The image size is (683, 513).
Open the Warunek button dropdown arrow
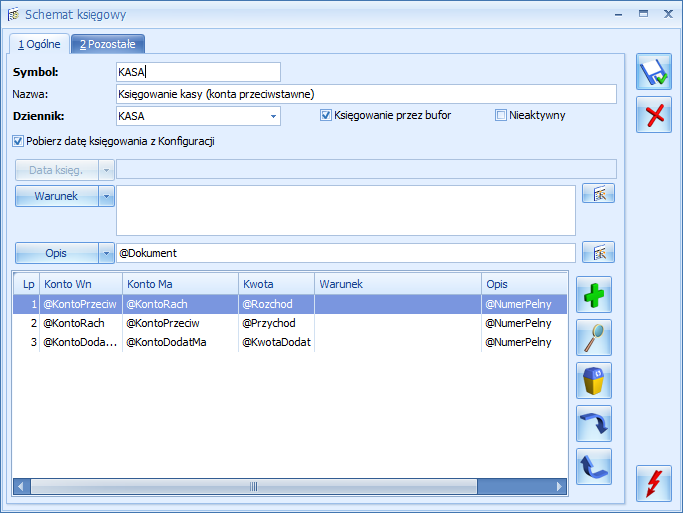coord(106,196)
